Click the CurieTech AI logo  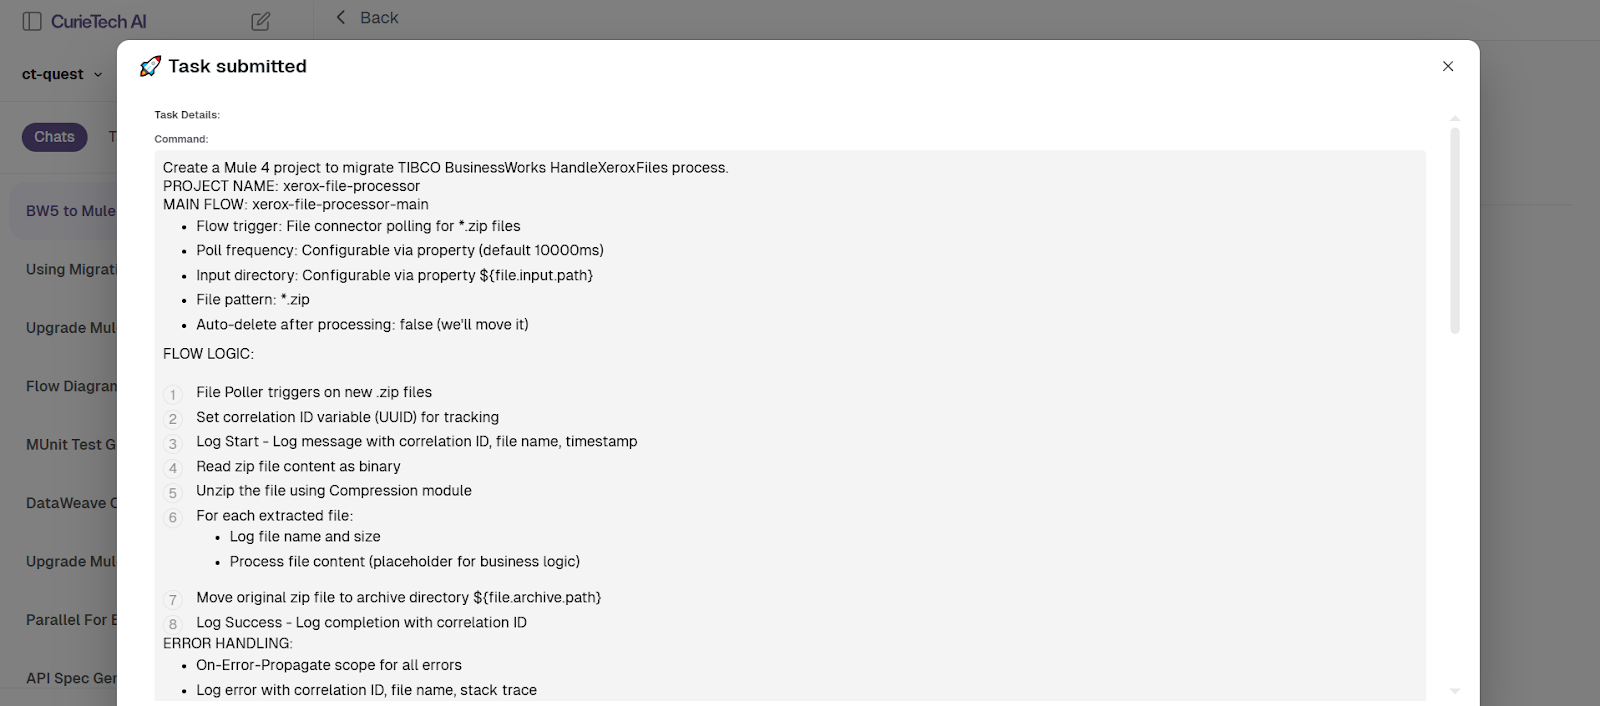(100, 21)
